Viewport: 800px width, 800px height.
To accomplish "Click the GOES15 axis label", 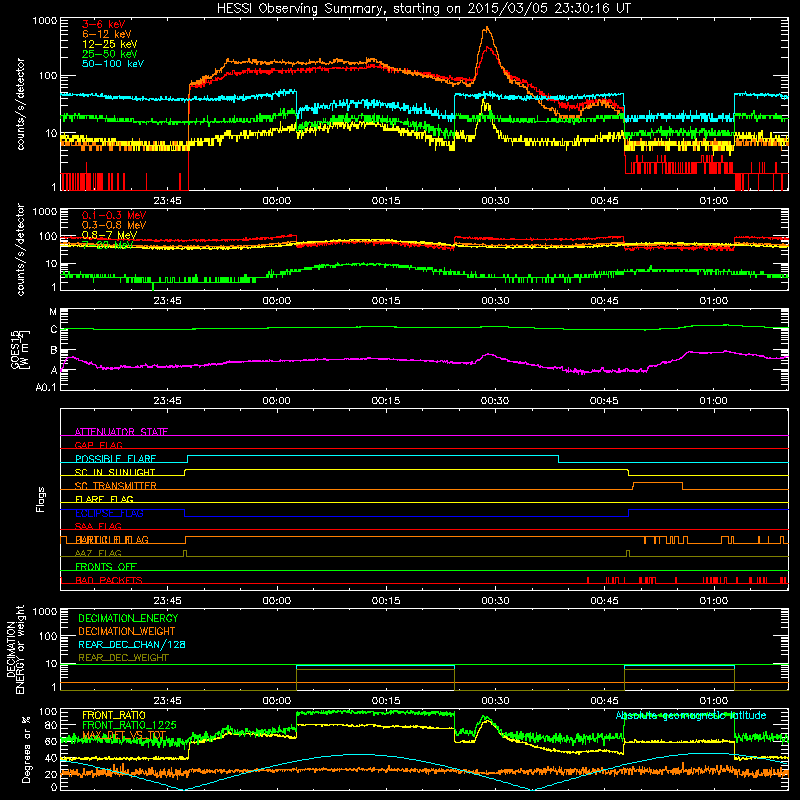I will (20, 349).
